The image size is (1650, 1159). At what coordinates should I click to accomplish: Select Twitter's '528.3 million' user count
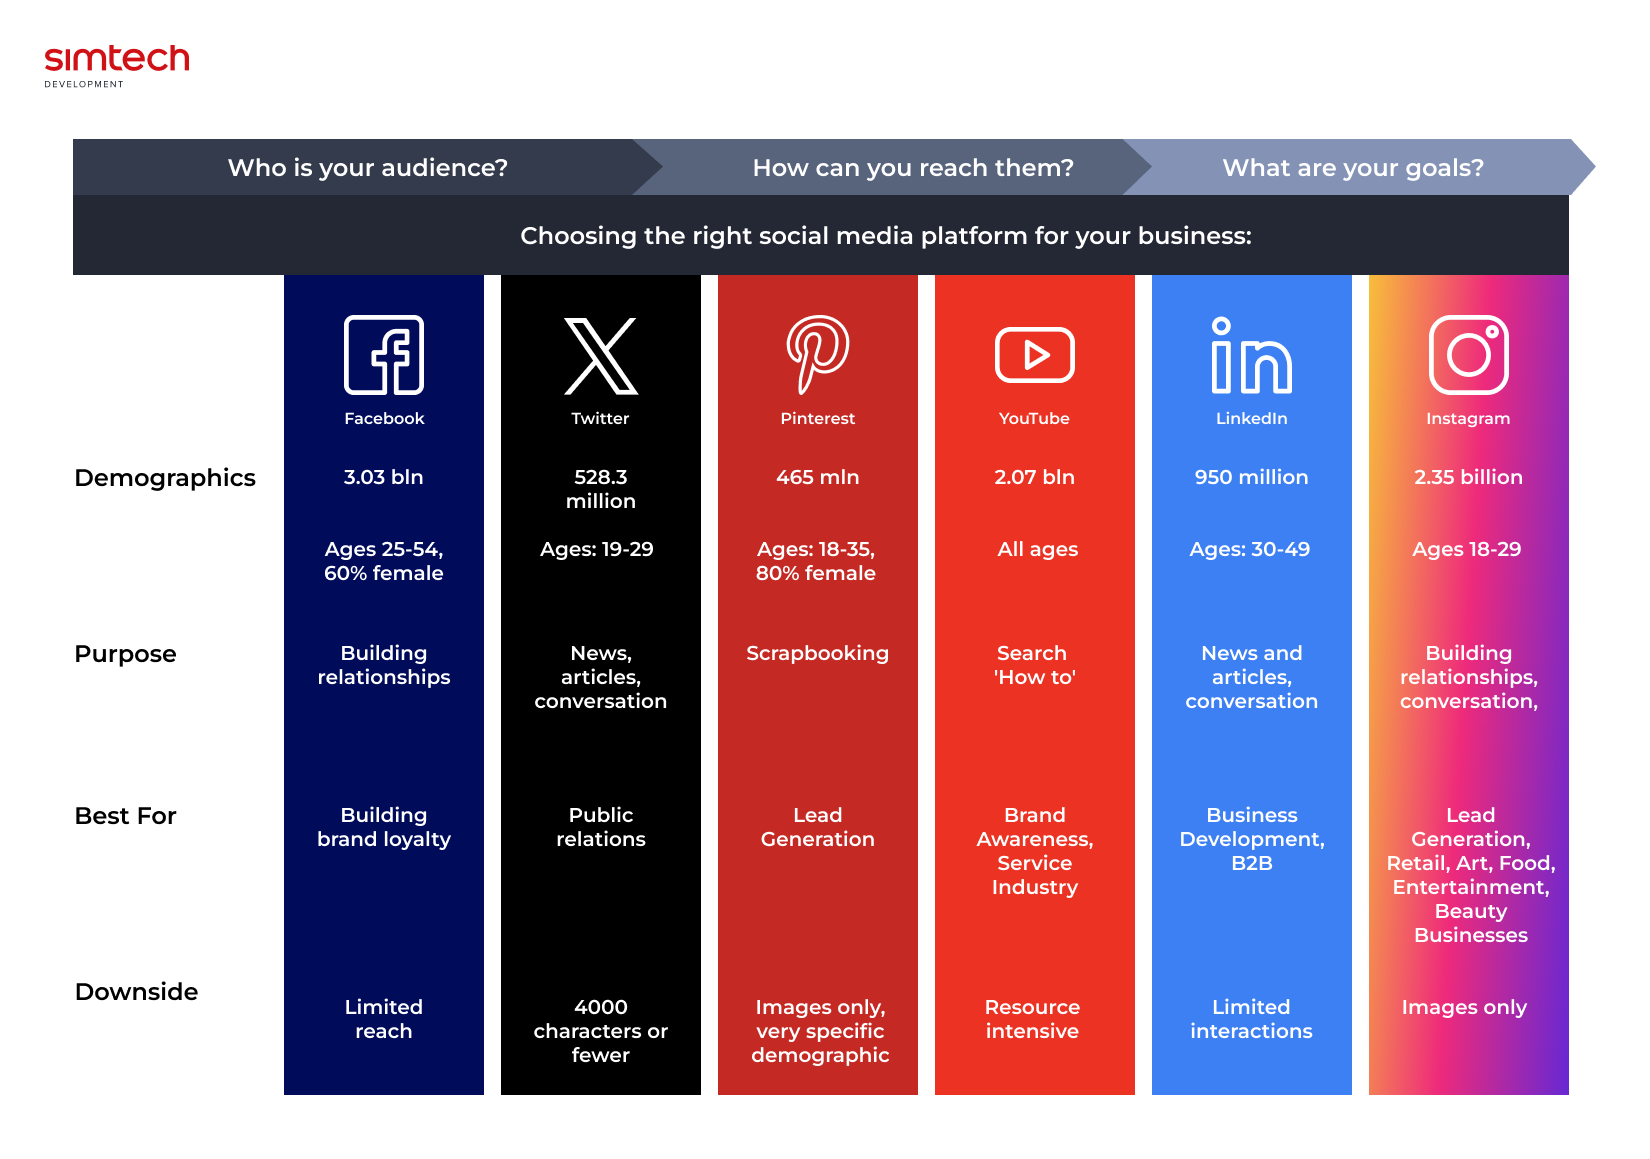click(x=601, y=489)
